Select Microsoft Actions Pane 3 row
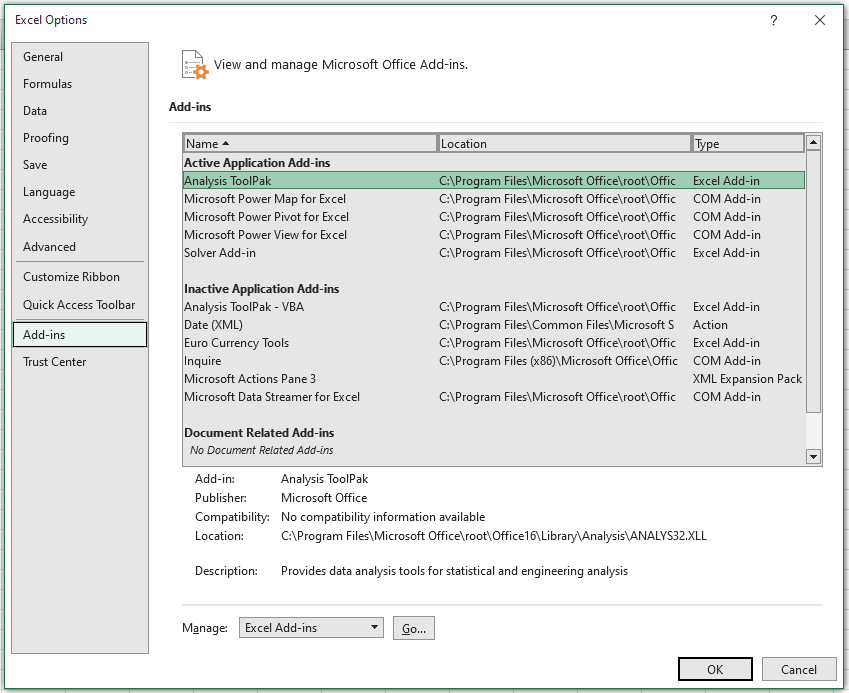Image resolution: width=849 pixels, height=693 pixels. click(494, 379)
